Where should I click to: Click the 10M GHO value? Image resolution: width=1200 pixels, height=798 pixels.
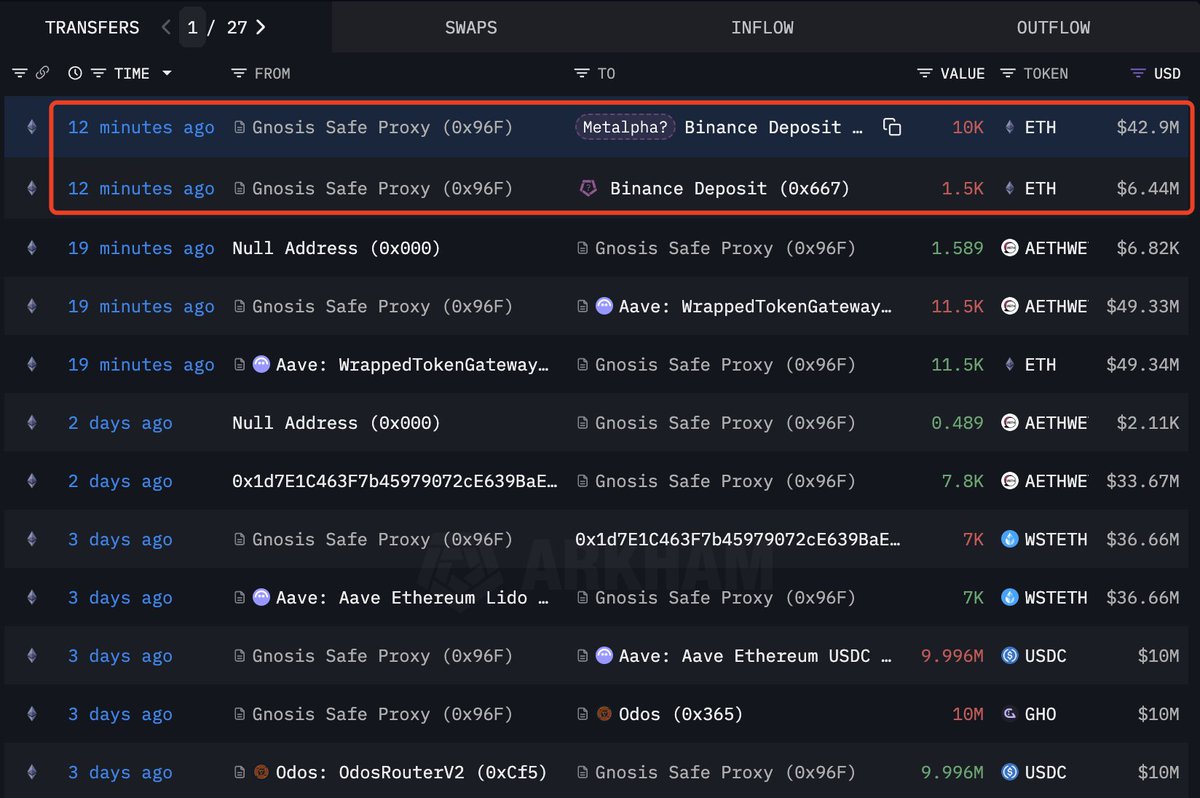[968, 714]
